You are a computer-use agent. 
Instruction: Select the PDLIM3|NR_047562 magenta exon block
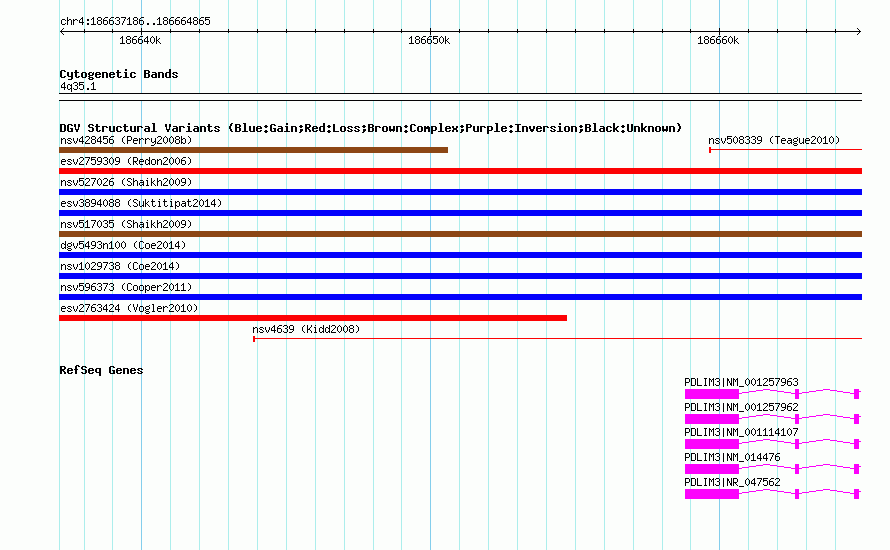tap(712, 494)
